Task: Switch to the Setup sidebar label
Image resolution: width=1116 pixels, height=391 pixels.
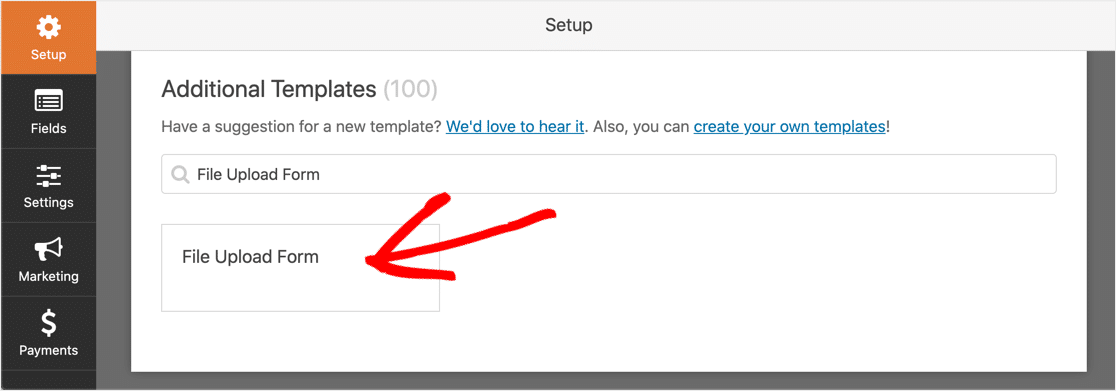Action: [x=48, y=55]
